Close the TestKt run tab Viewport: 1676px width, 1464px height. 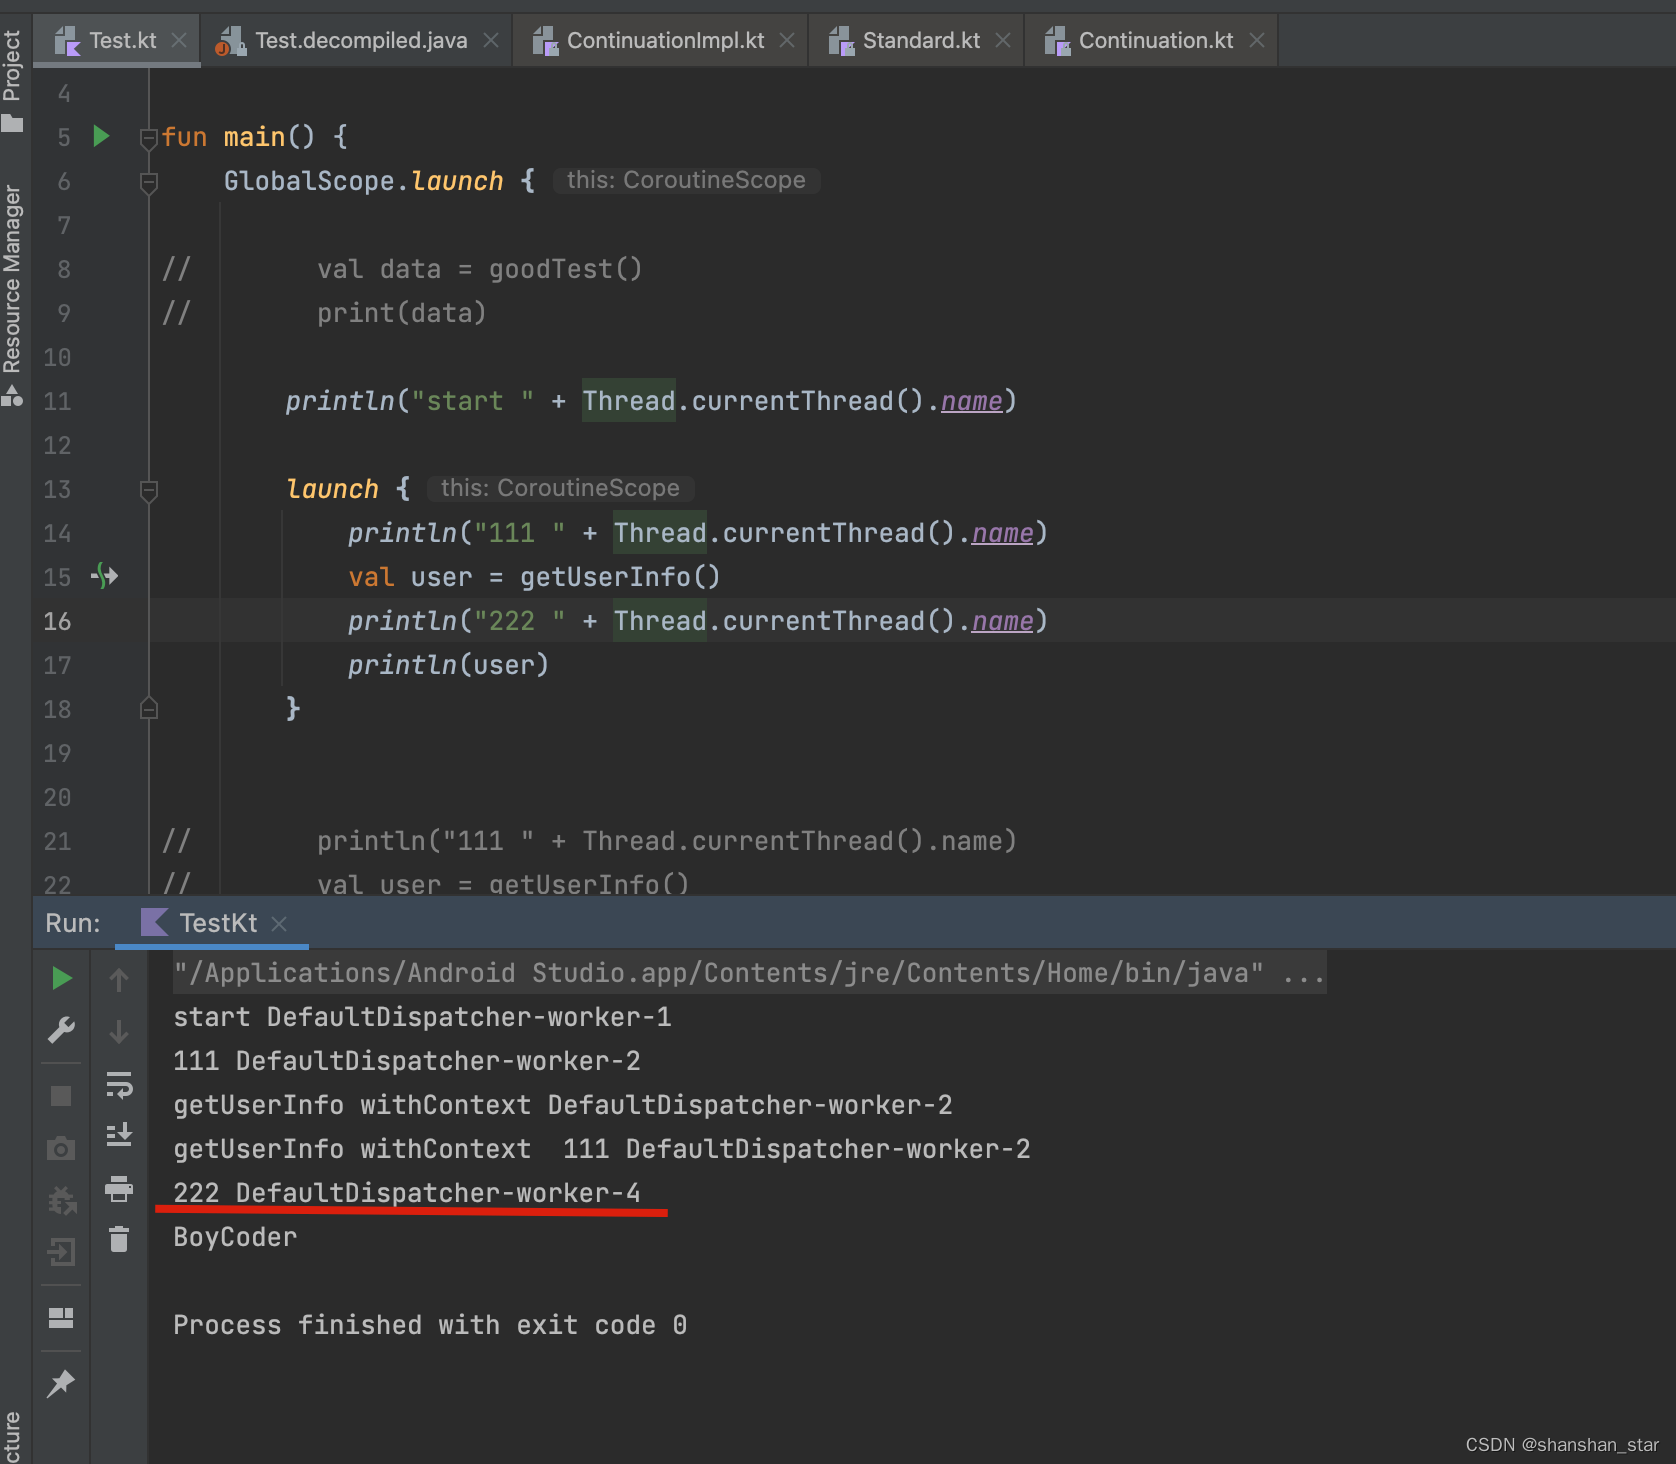280,924
